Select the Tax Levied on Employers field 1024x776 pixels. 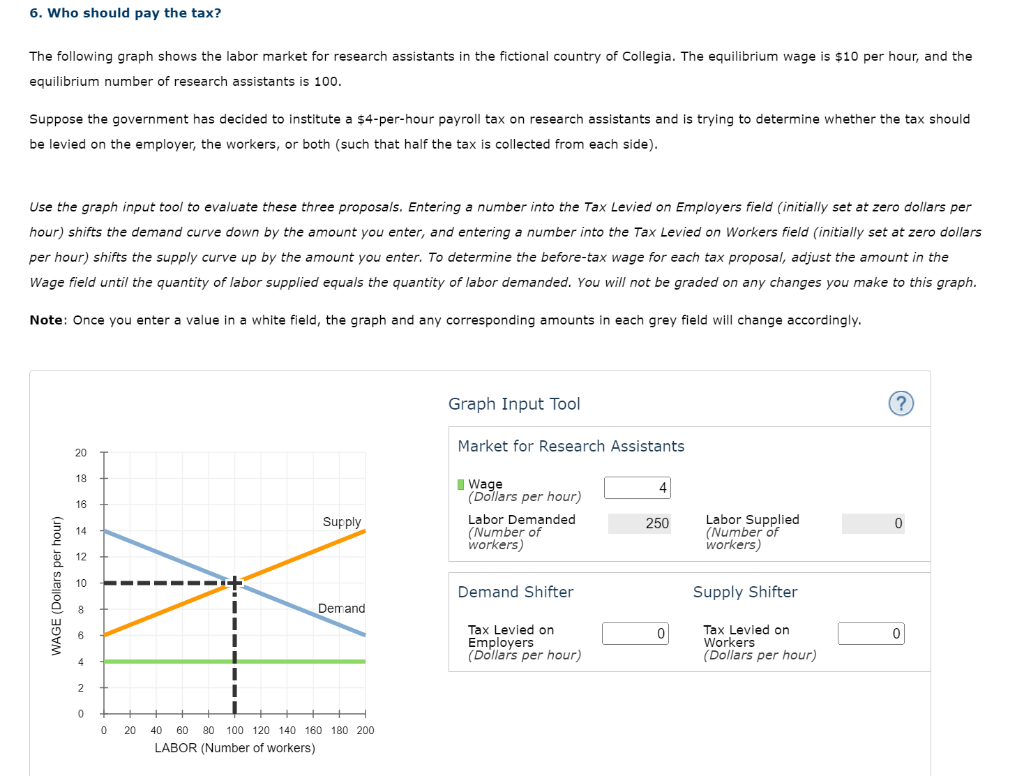pyautogui.click(x=635, y=634)
